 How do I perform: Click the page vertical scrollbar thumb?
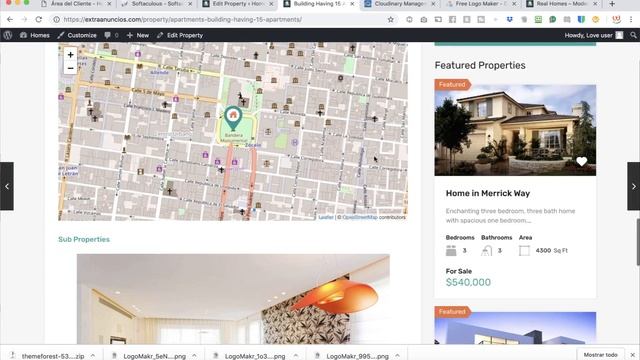point(638,242)
